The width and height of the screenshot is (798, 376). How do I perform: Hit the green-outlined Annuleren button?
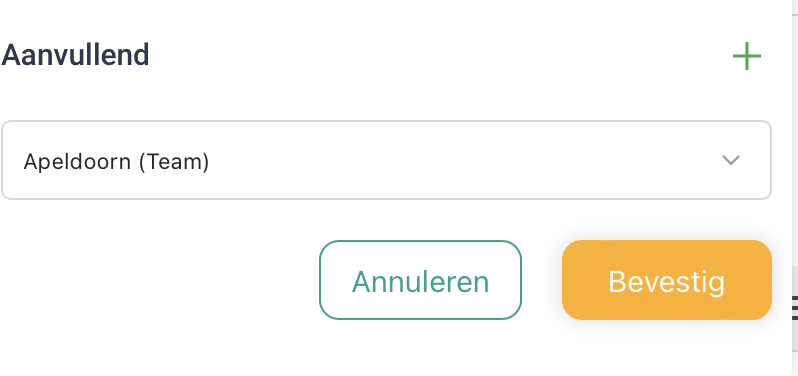tap(420, 280)
